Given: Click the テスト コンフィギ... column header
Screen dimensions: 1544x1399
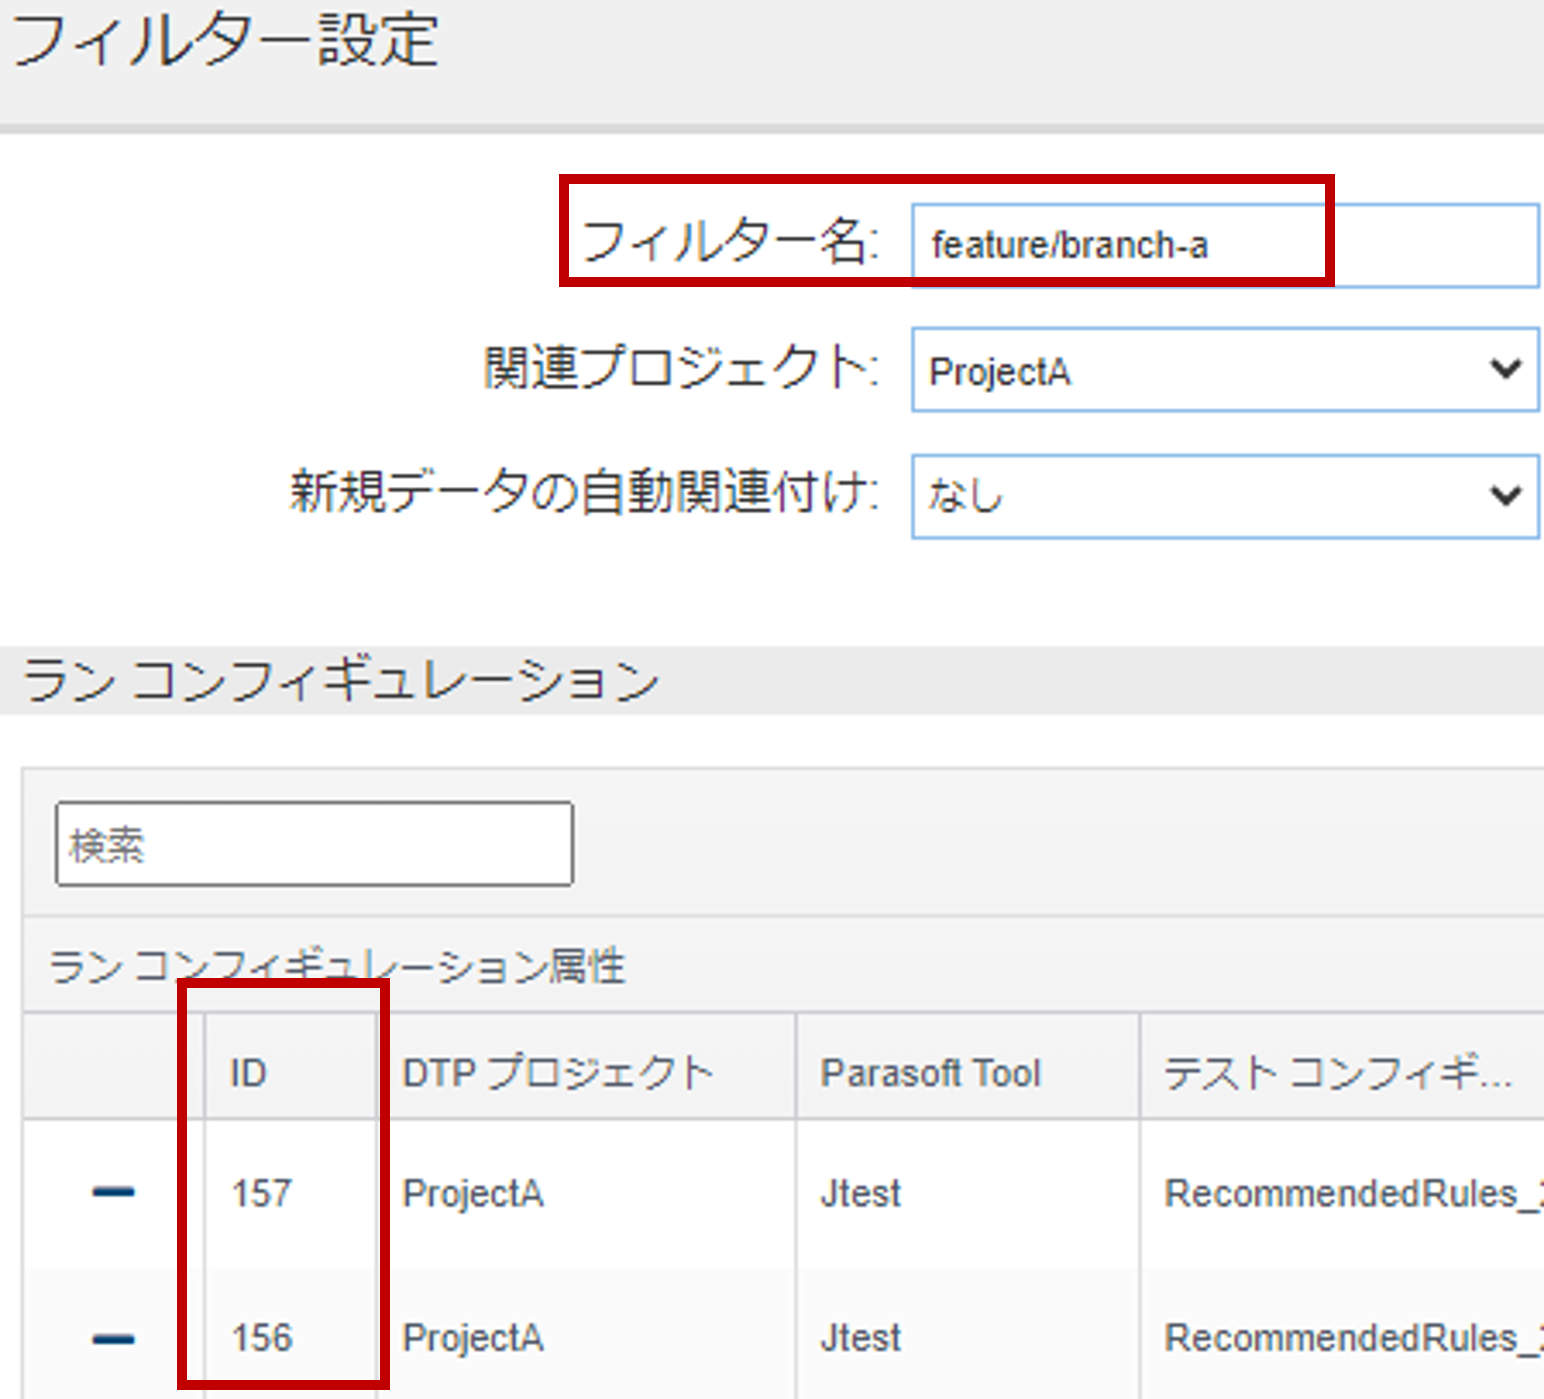Looking at the screenshot, I should click(x=1337, y=1073).
